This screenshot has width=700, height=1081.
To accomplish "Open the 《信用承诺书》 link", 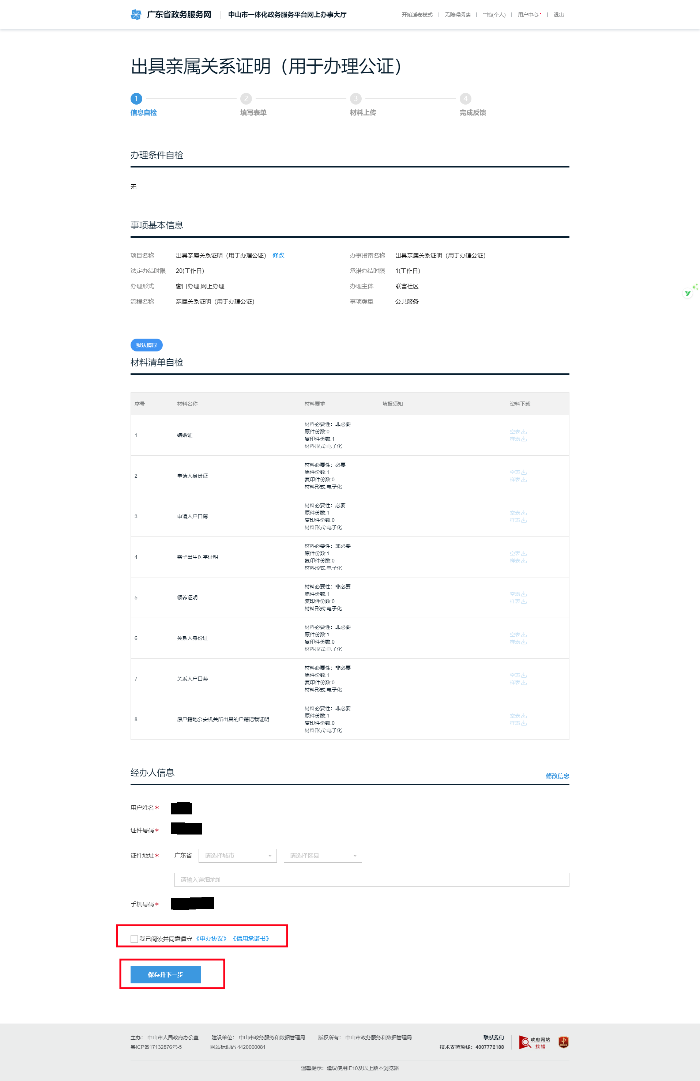I will click(x=251, y=938).
